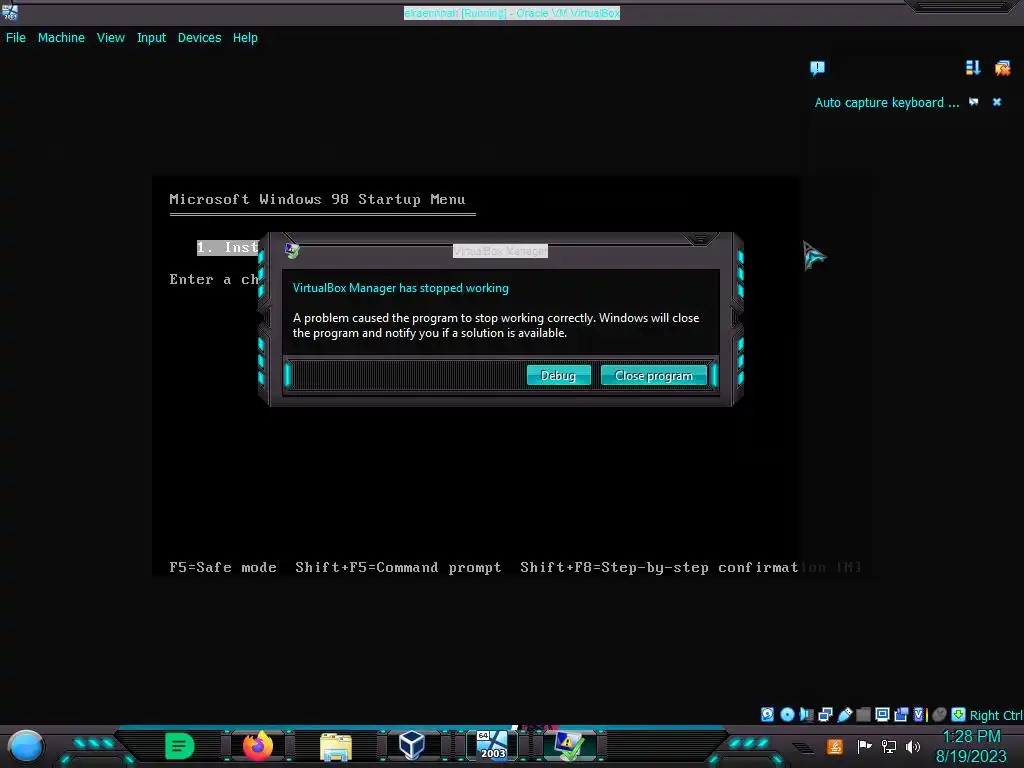Click 'VirtualBox Manager has stopped working' heading
1024x768 pixels.
[x=400, y=288]
